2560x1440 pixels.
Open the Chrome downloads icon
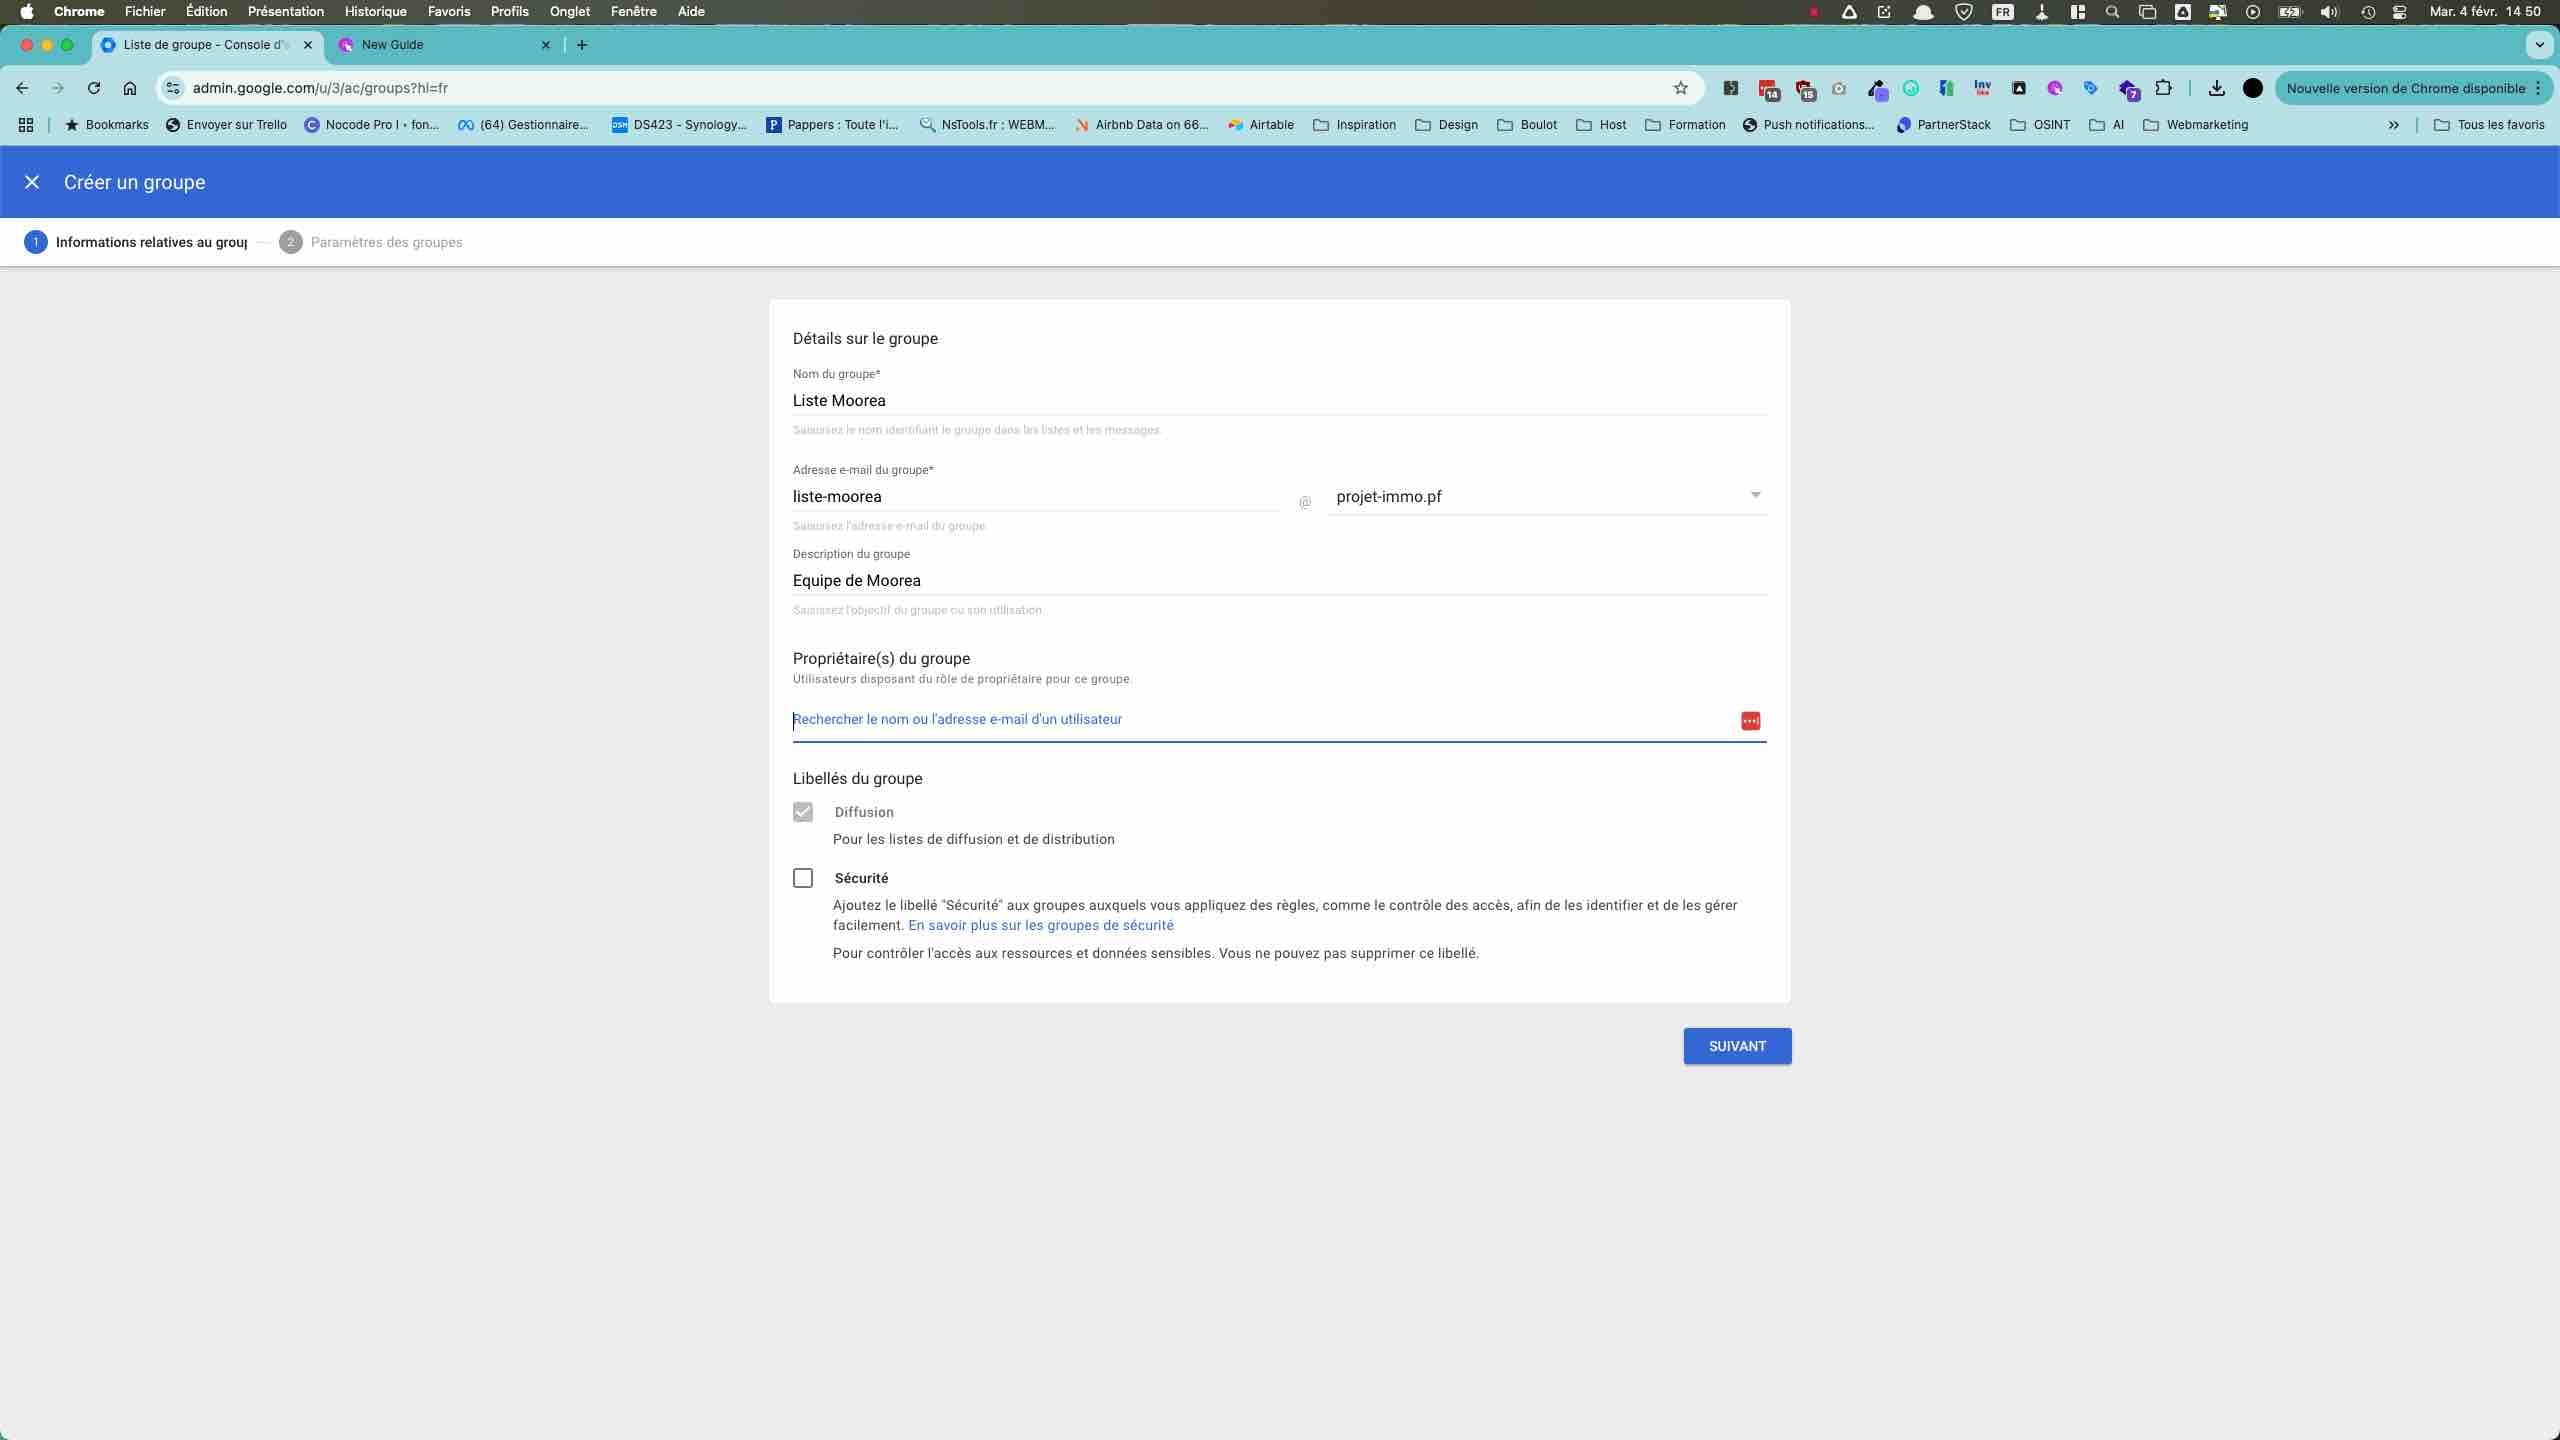pos(2217,88)
